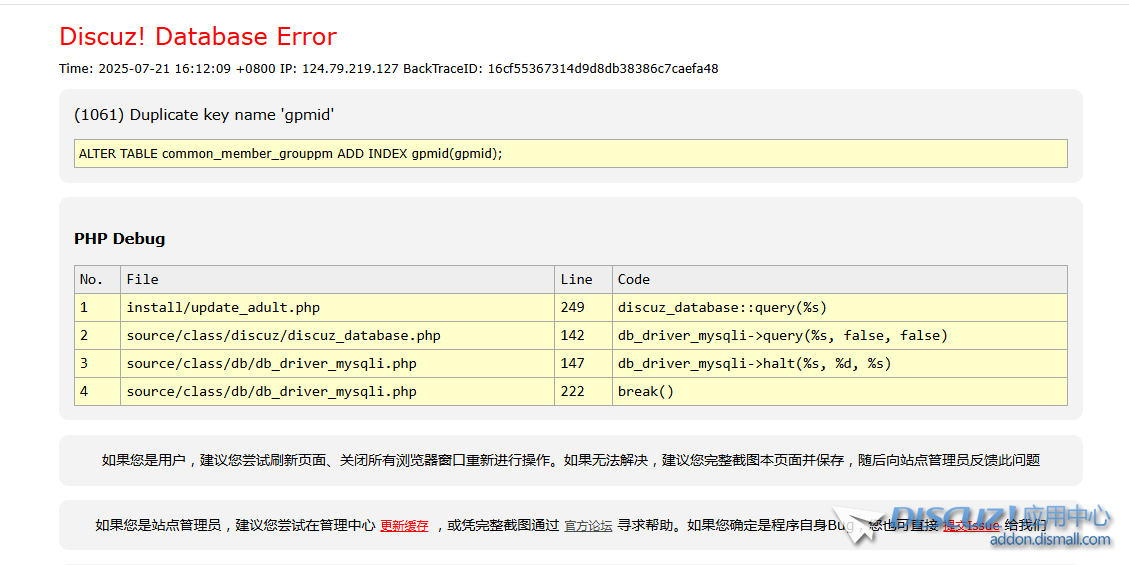The width and height of the screenshot is (1129, 565).
Task: Select line number 249 cell
Action: (x=583, y=307)
